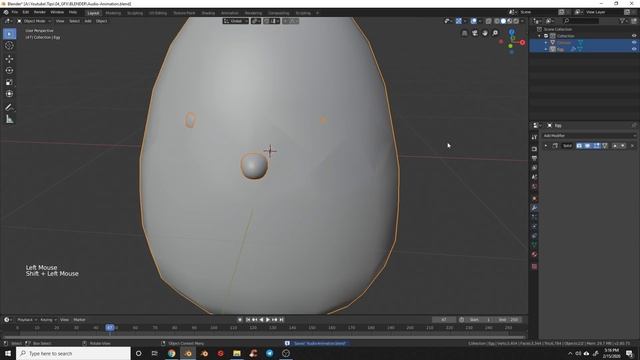Open the Modifiers properties tab

pyautogui.click(x=534, y=208)
